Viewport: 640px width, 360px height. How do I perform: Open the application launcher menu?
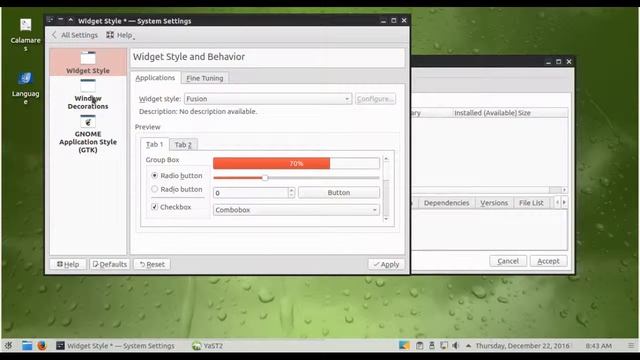(9, 346)
